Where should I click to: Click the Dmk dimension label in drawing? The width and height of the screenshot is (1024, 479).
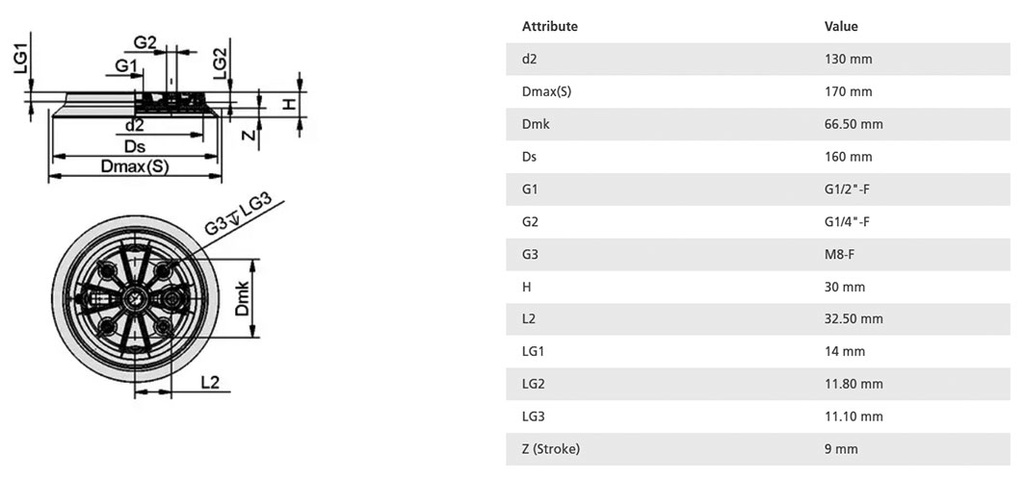tap(243, 298)
